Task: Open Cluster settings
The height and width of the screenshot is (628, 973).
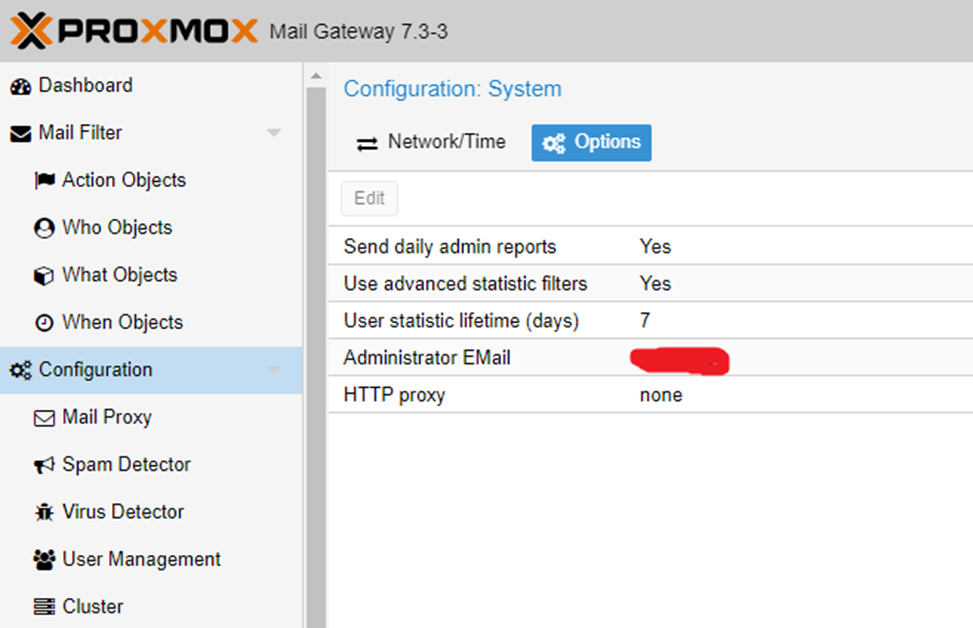Action: click(x=151, y=606)
